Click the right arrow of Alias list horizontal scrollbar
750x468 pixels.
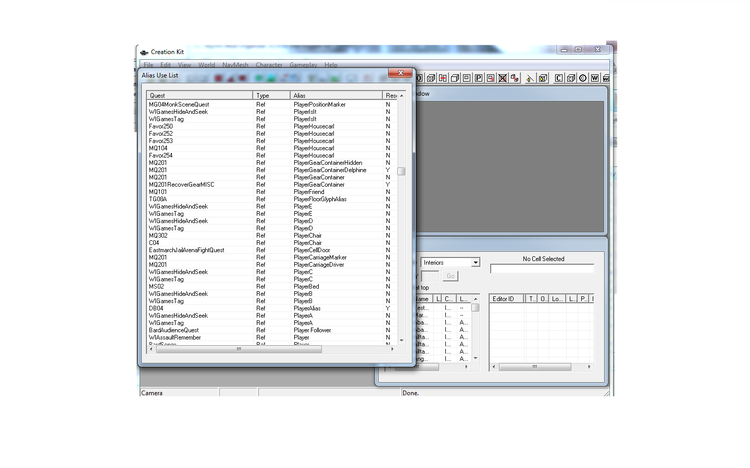[x=392, y=349]
